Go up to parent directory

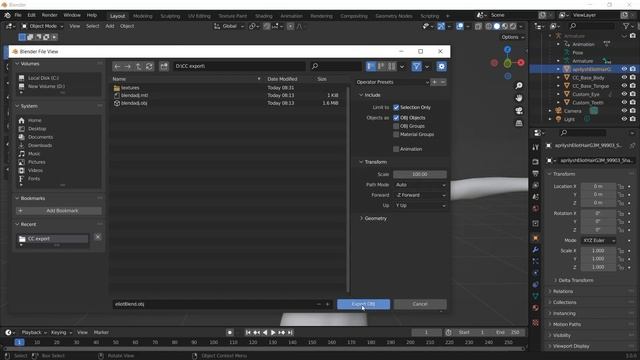138,66
